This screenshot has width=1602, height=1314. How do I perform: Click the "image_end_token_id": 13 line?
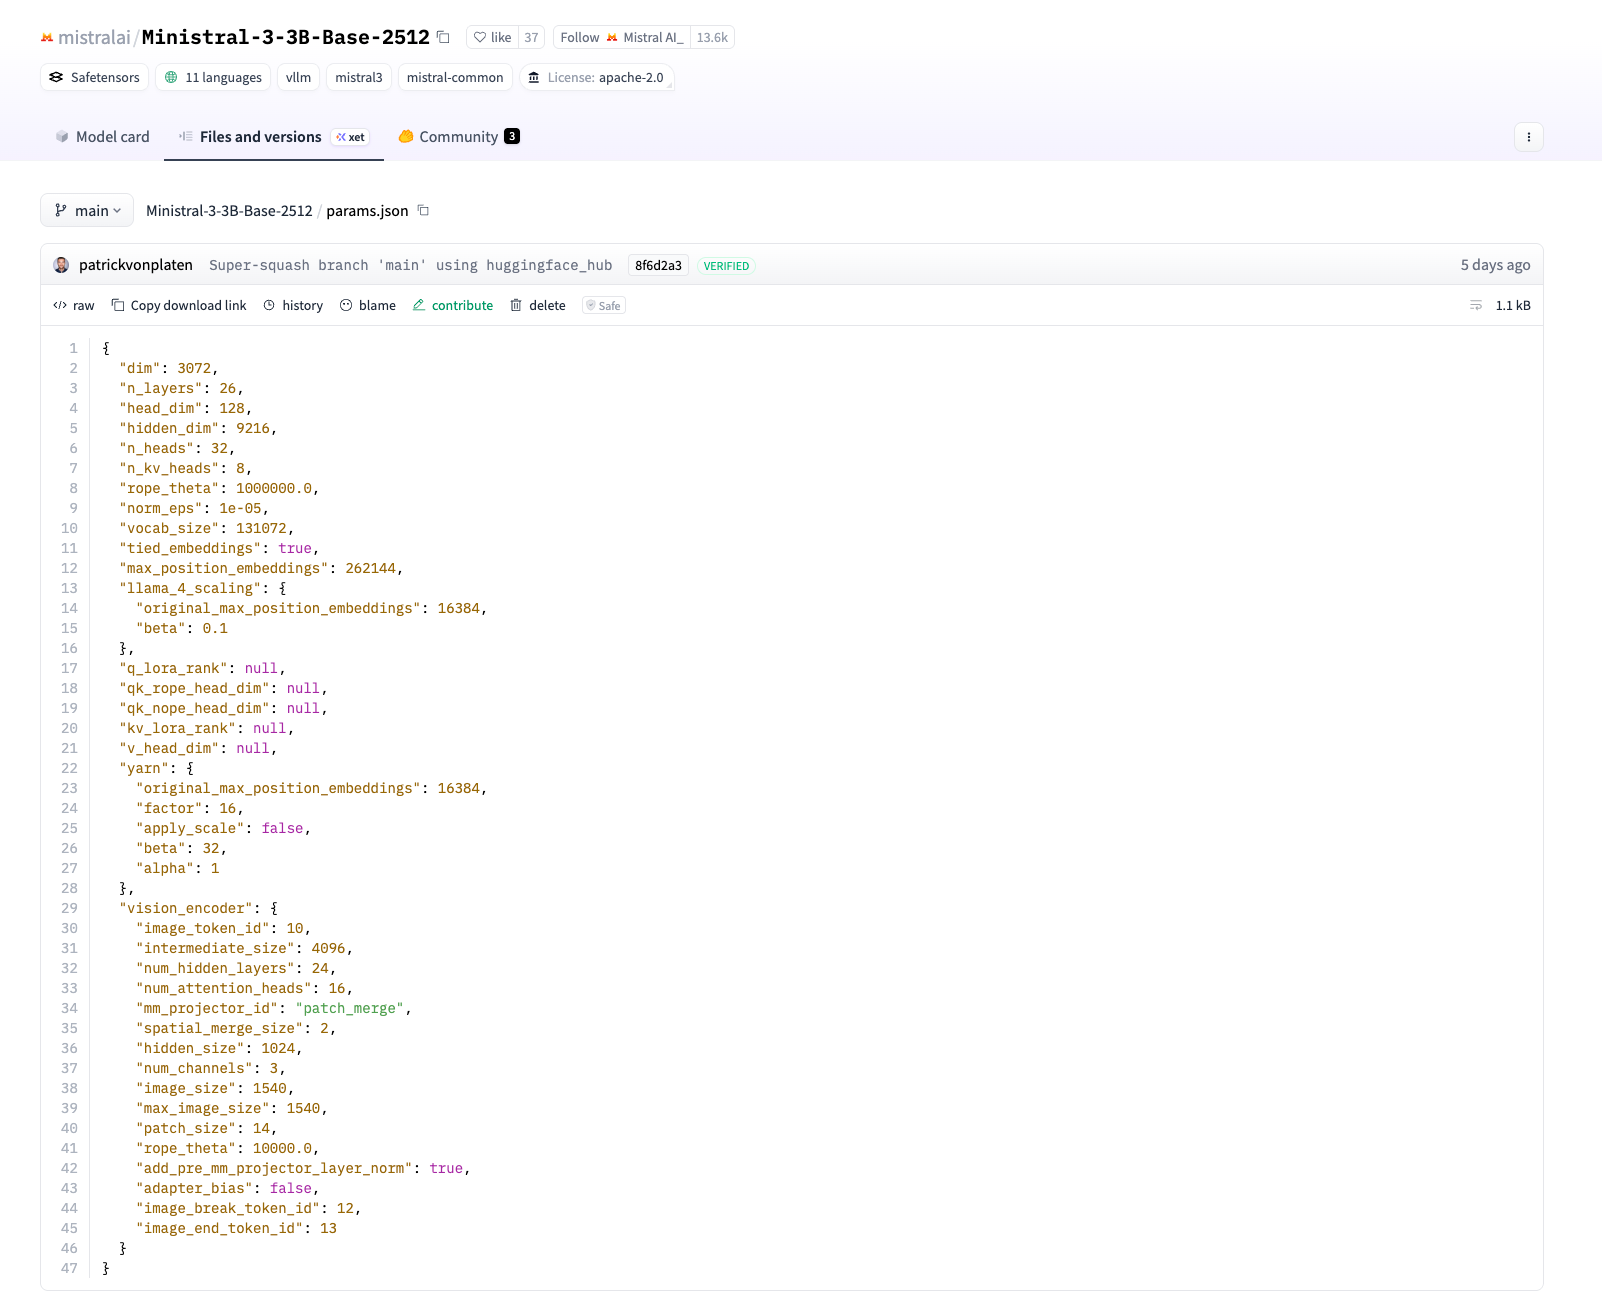[237, 1228]
